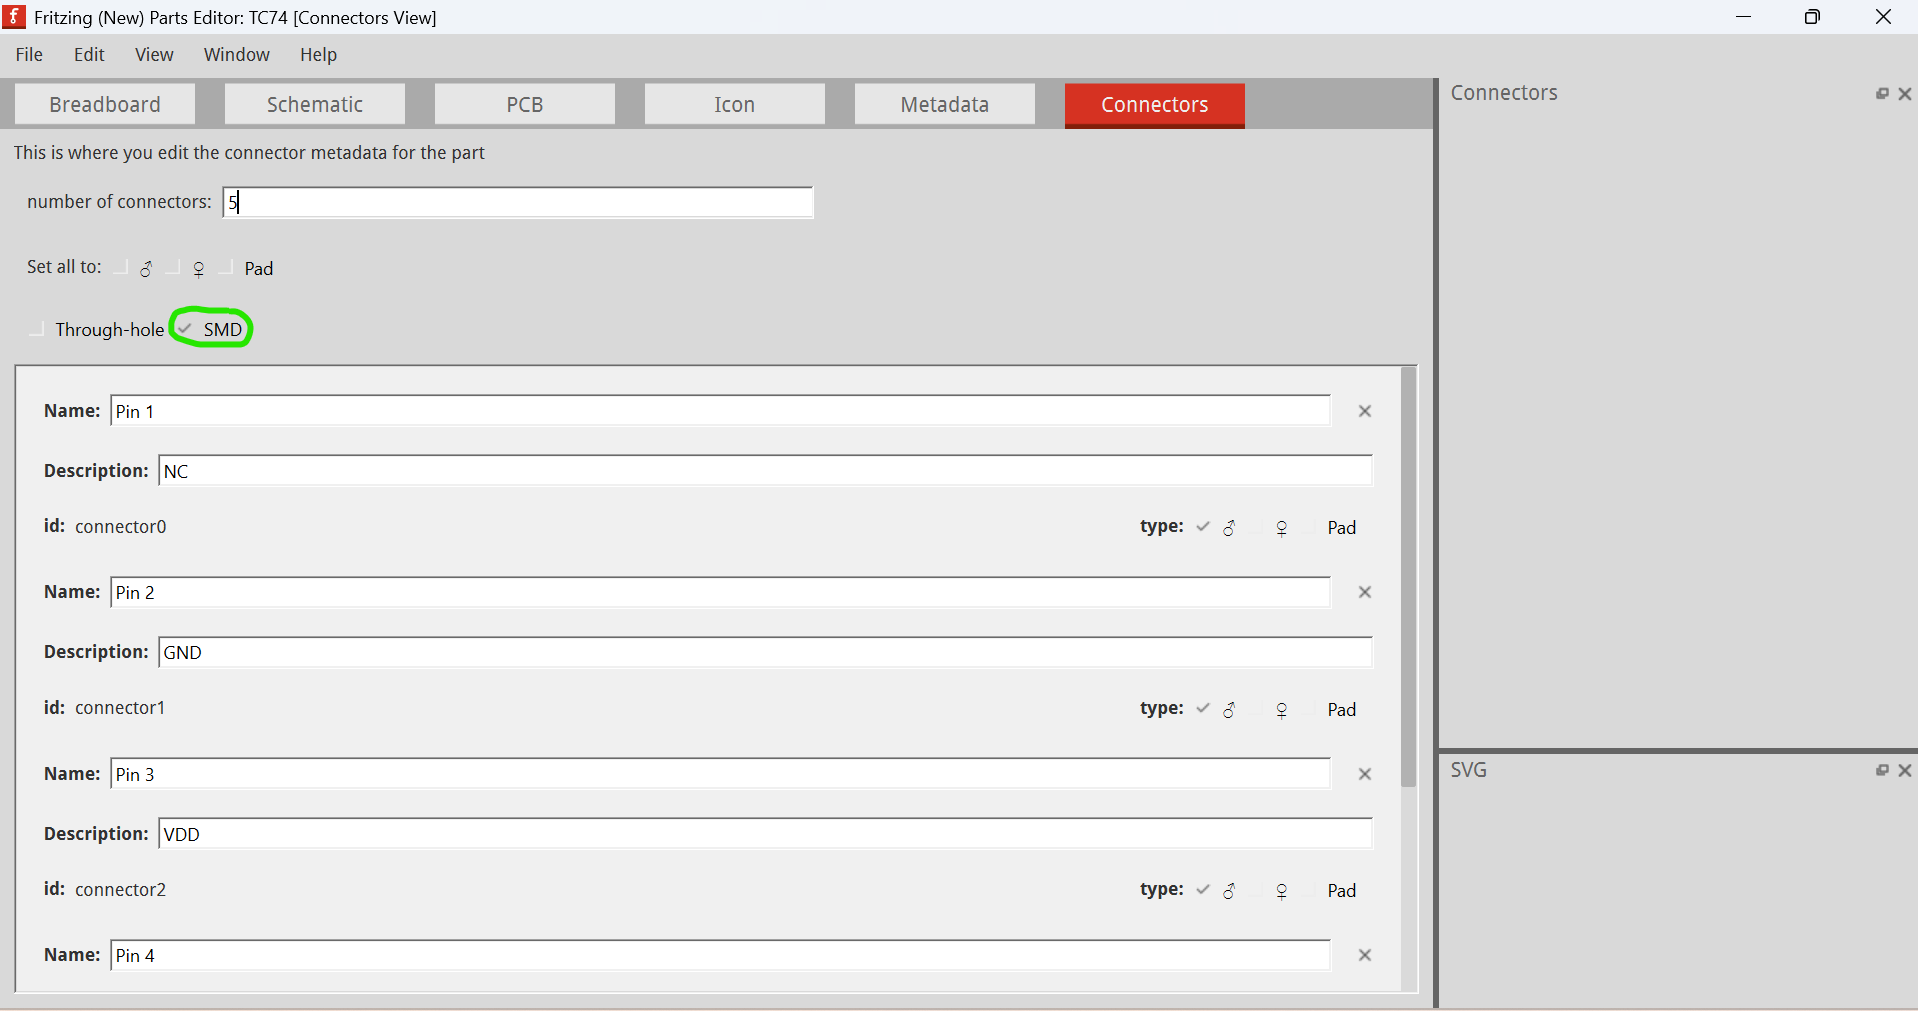Click the number of connectors field

pos(518,202)
